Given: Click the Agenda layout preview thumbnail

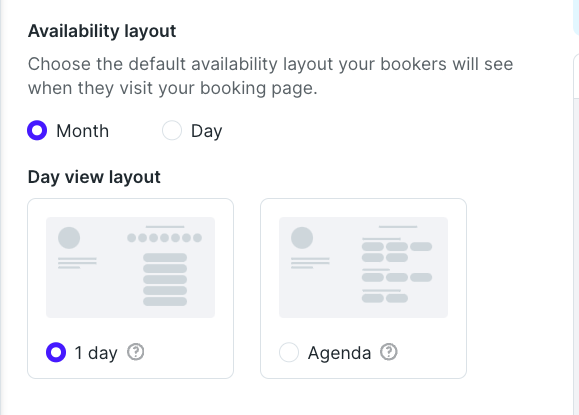Looking at the screenshot, I should [x=363, y=267].
